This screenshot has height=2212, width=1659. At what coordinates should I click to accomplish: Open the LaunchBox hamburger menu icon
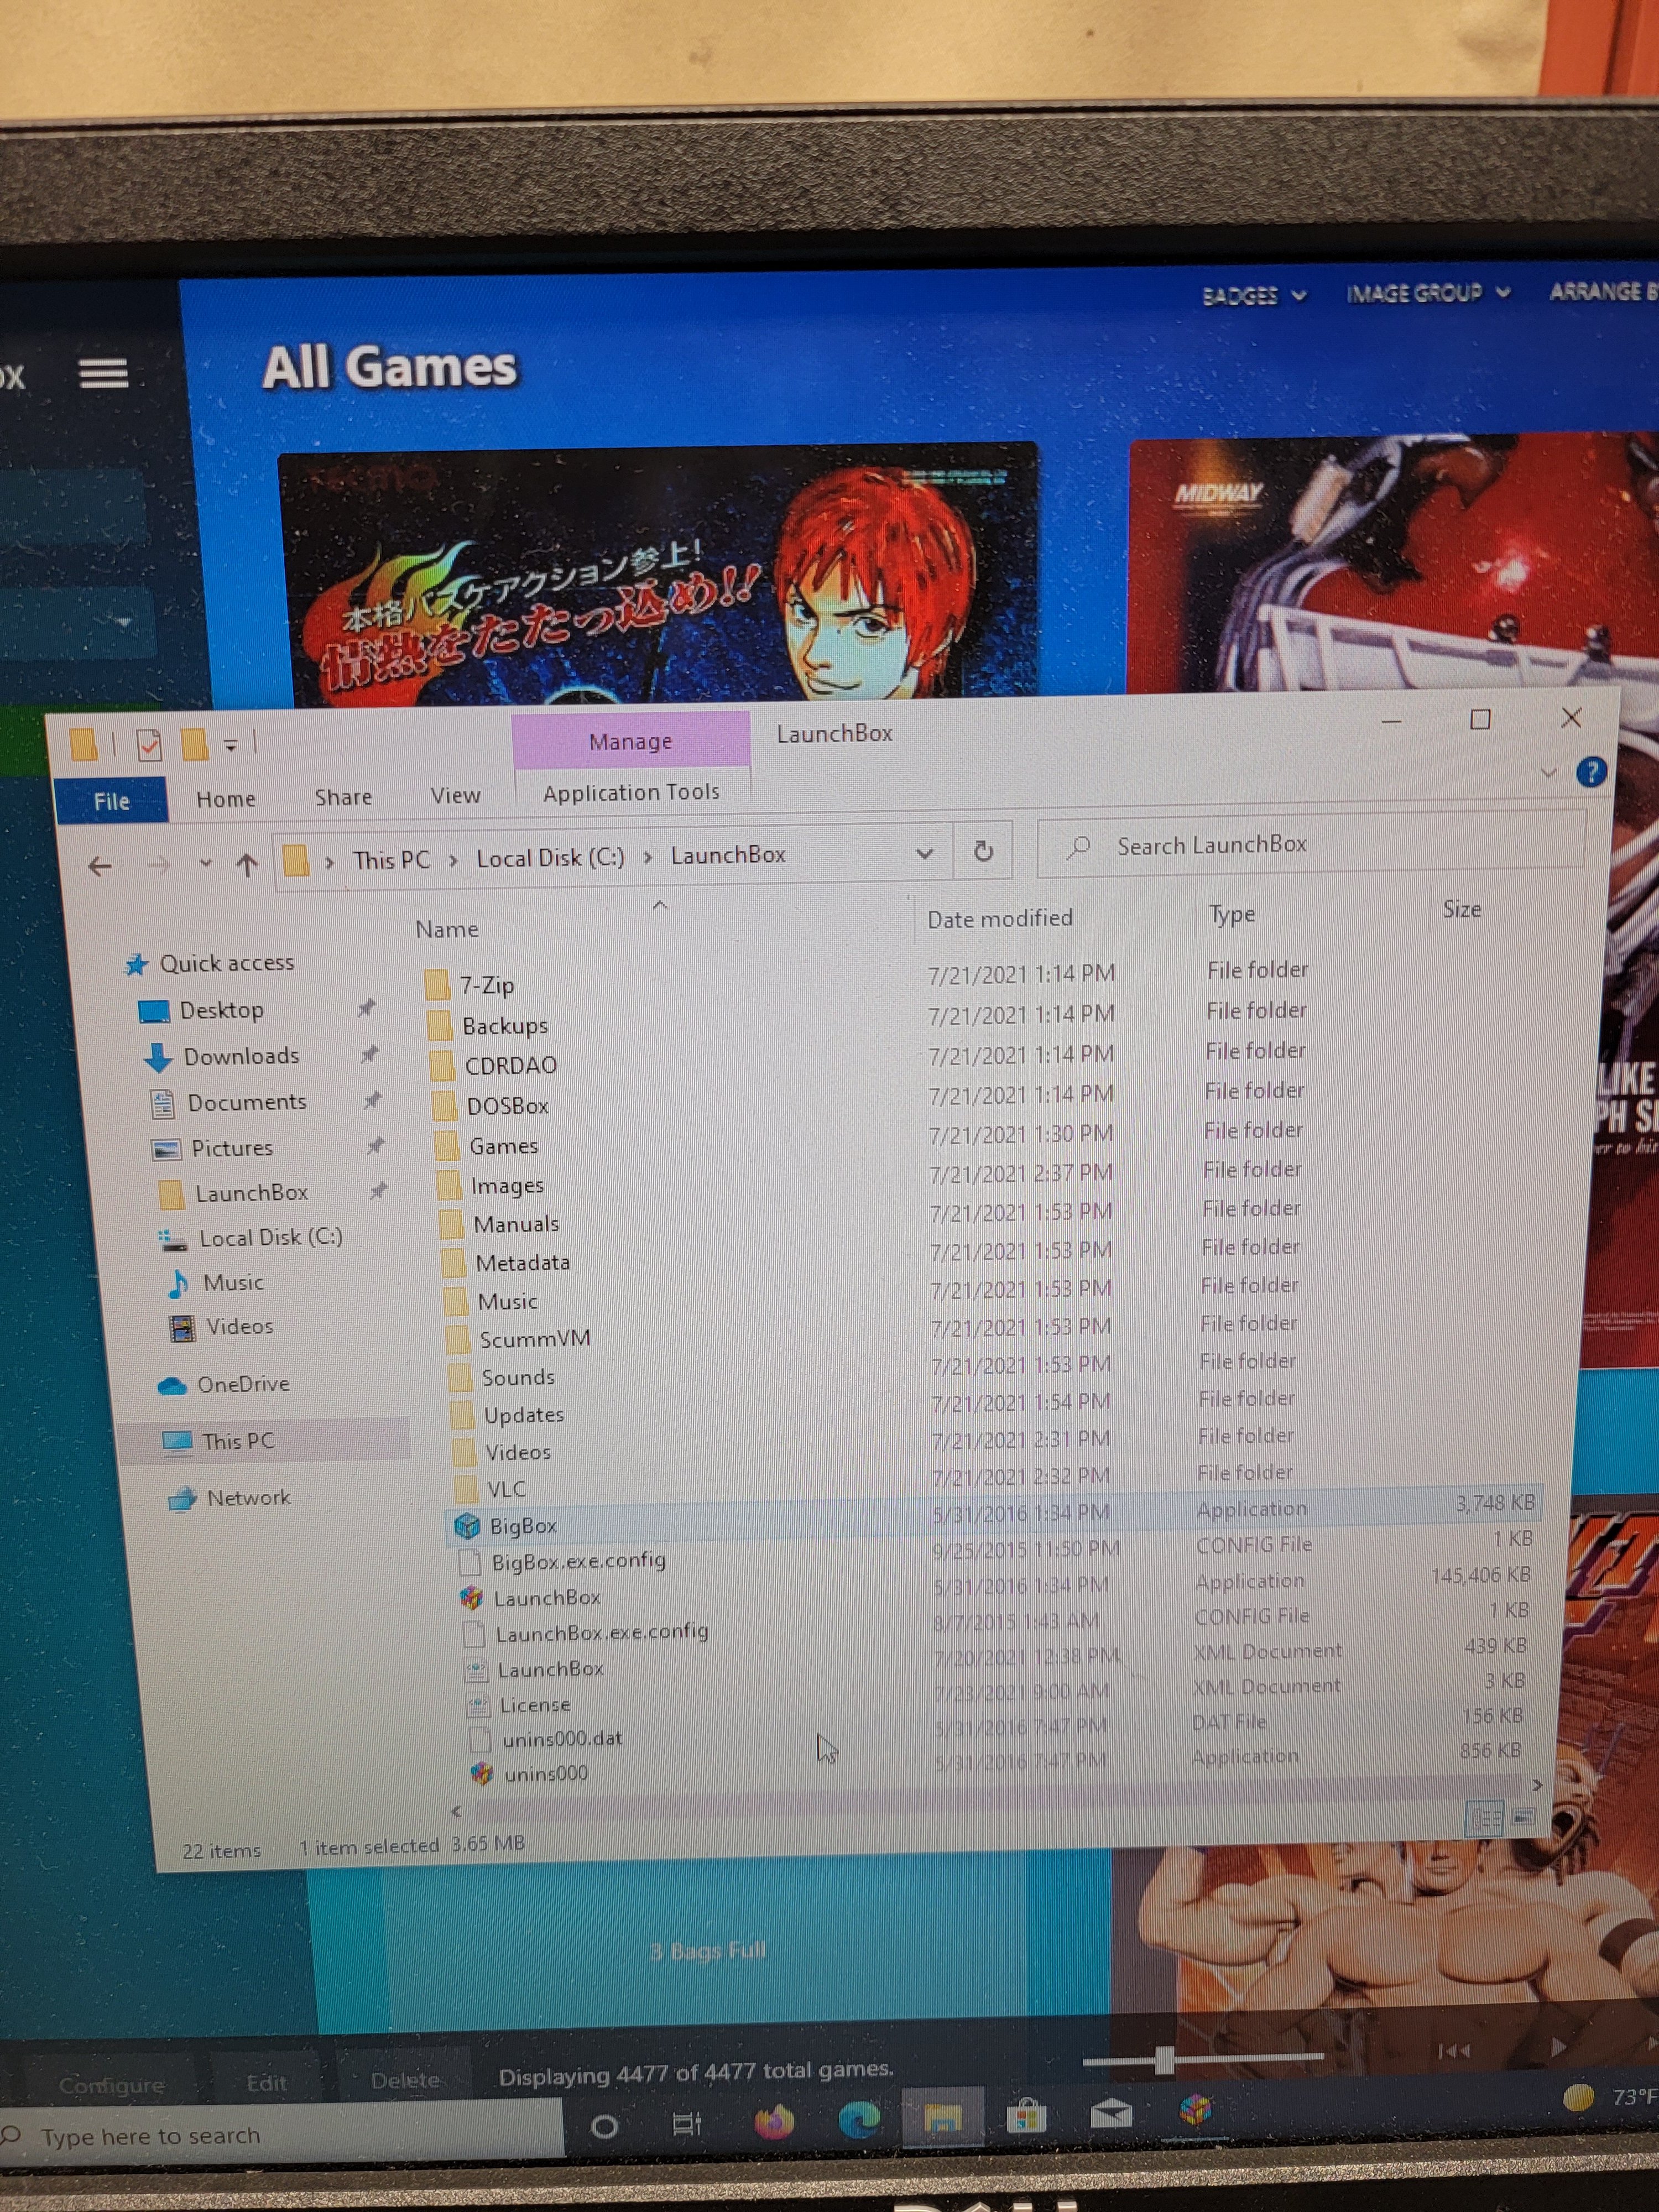[x=104, y=374]
